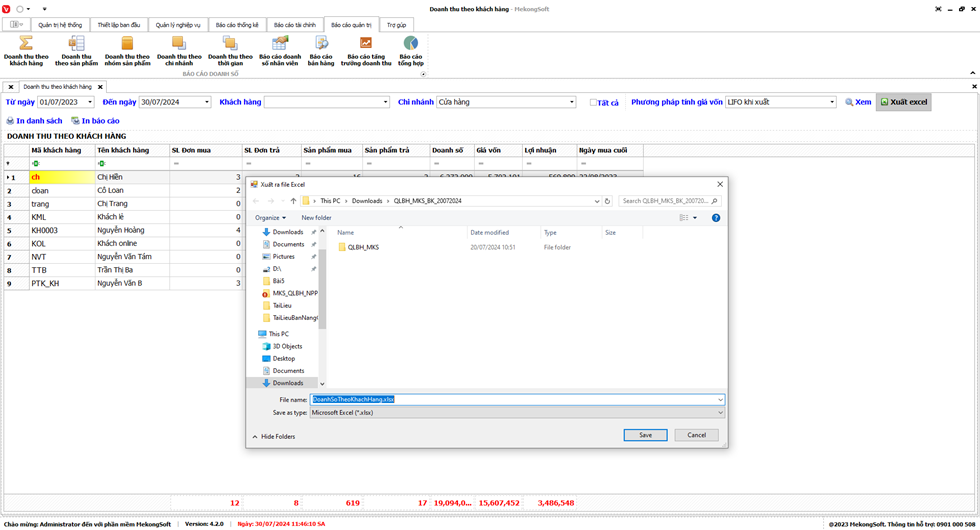The width and height of the screenshot is (980, 530).
Task: Open Báo cáo tăng trưởng doanh thu icon
Action: pos(366,43)
